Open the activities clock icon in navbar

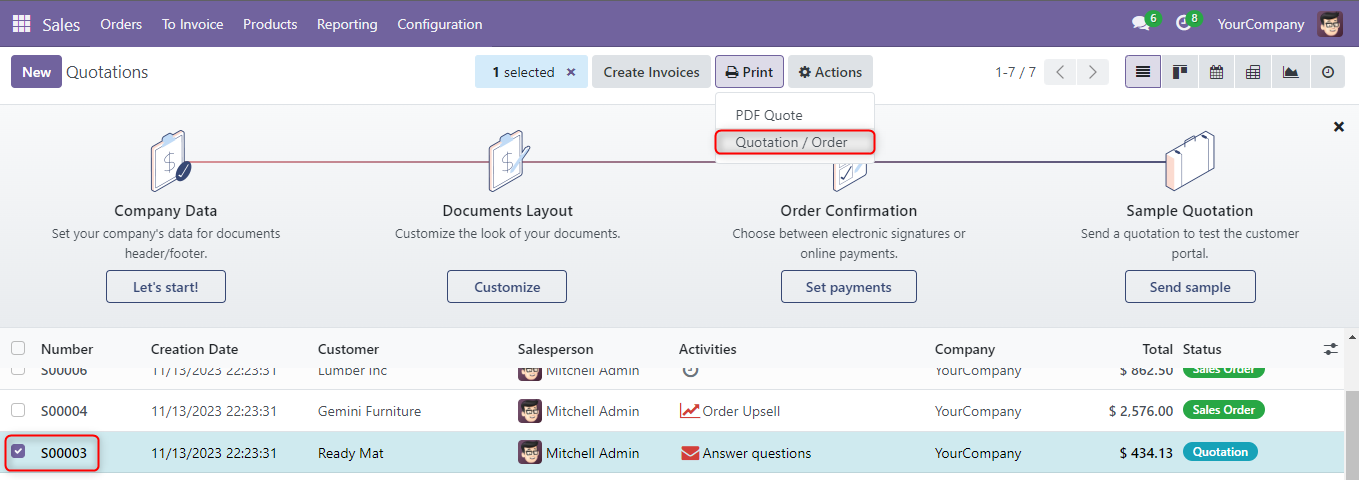tap(1183, 24)
